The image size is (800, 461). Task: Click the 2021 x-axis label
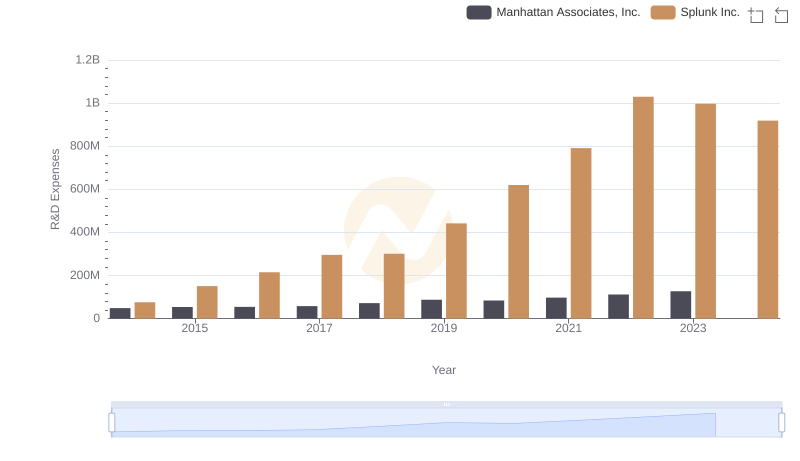tap(568, 328)
